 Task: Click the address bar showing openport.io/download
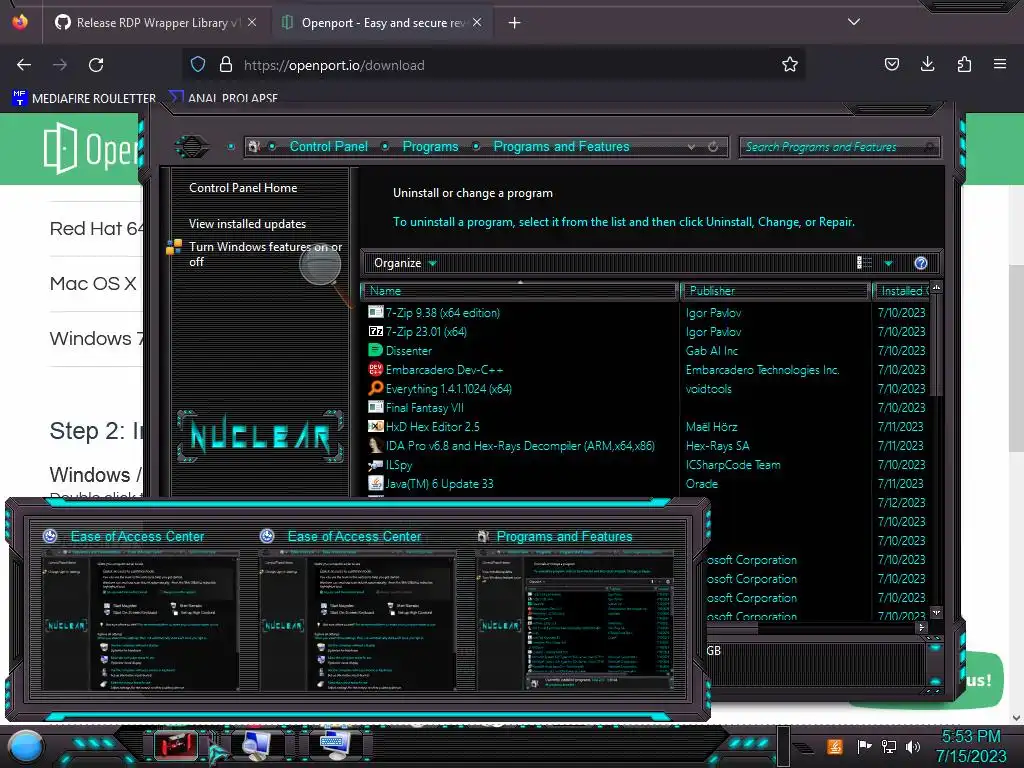click(493, 65)
